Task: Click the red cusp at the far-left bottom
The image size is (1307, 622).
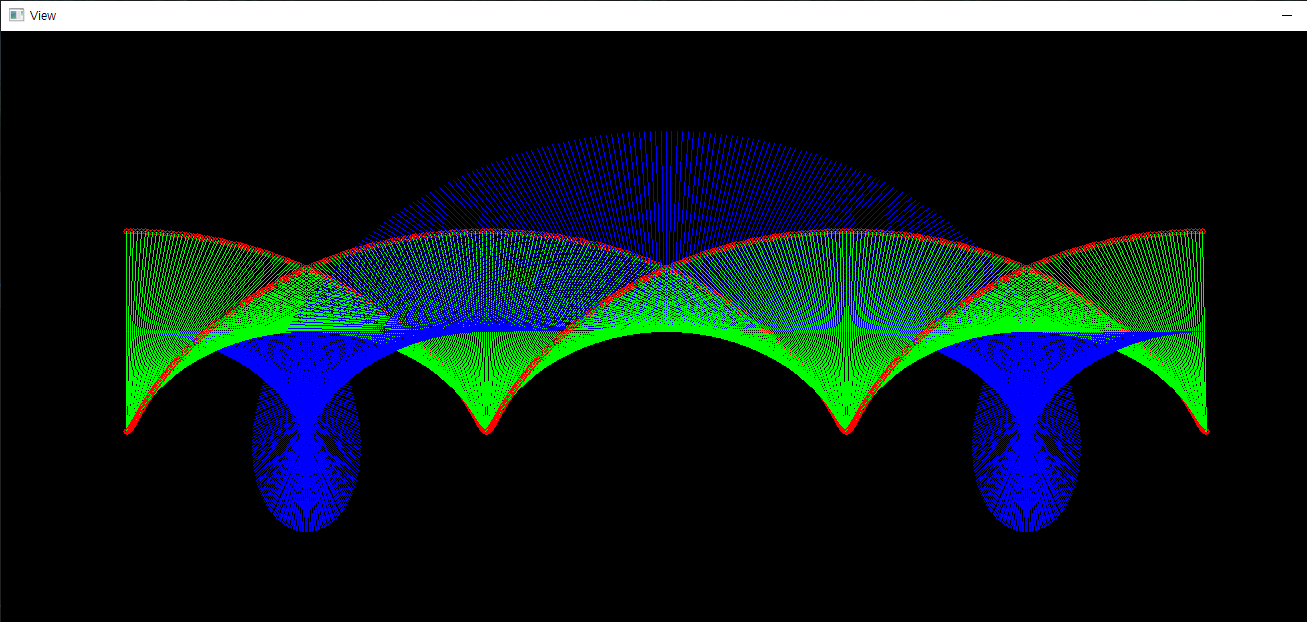Action: click(126, 432)
